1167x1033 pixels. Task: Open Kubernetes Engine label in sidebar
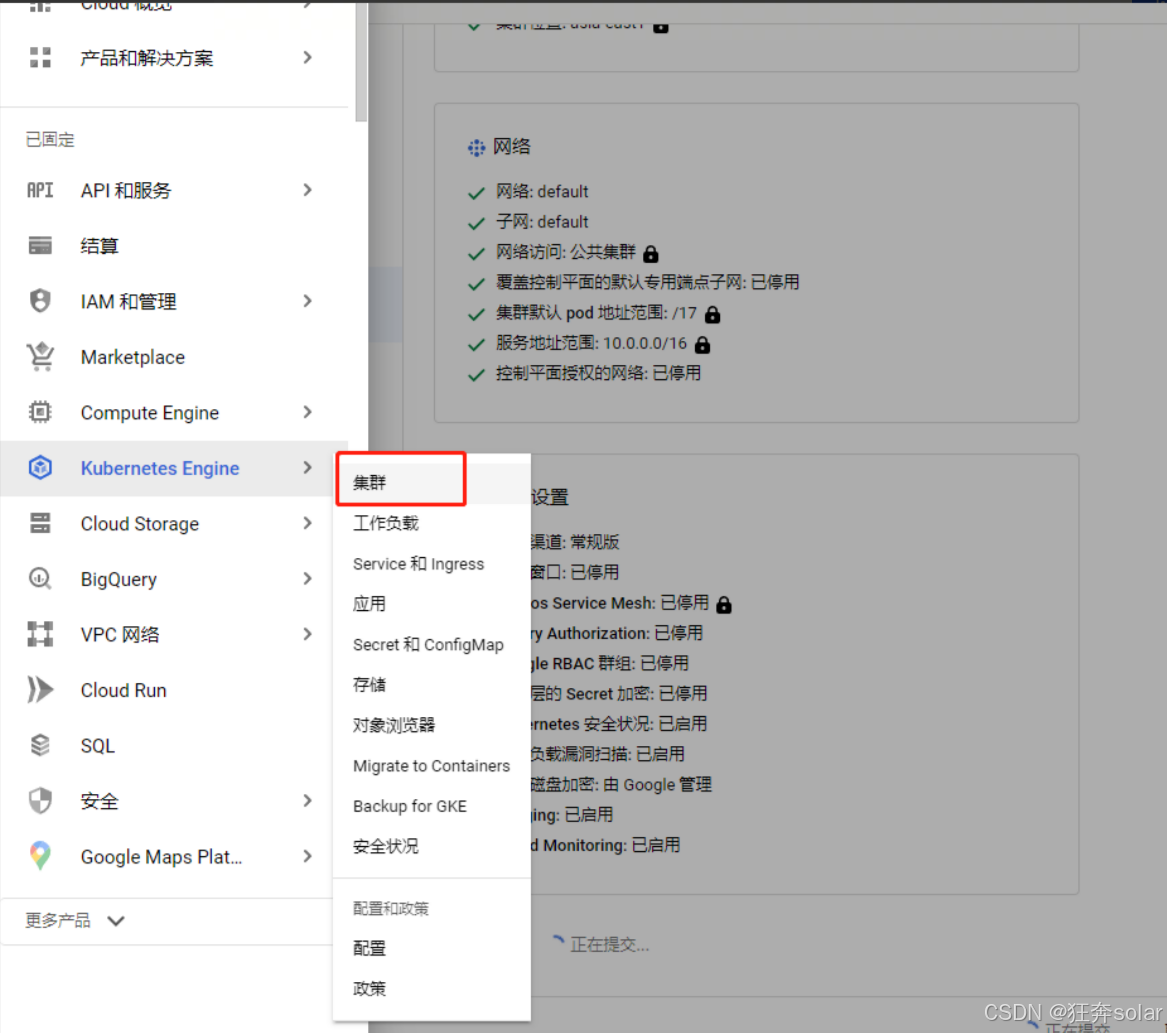click(160, 468)
